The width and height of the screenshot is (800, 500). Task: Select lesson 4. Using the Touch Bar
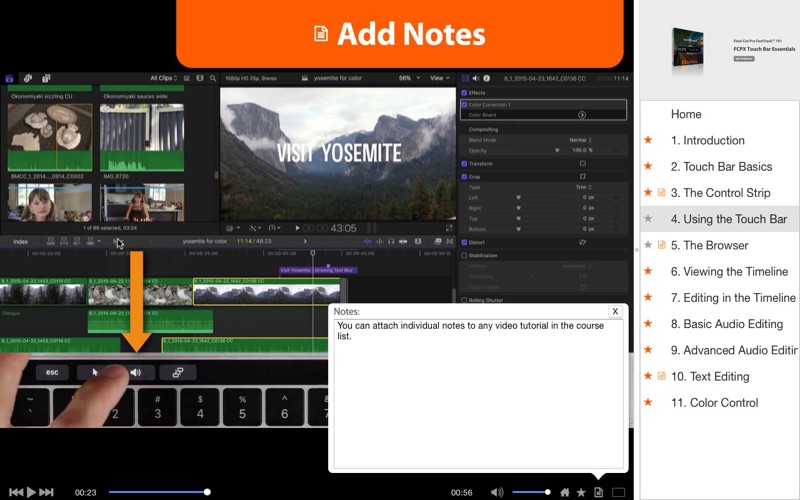729,219
